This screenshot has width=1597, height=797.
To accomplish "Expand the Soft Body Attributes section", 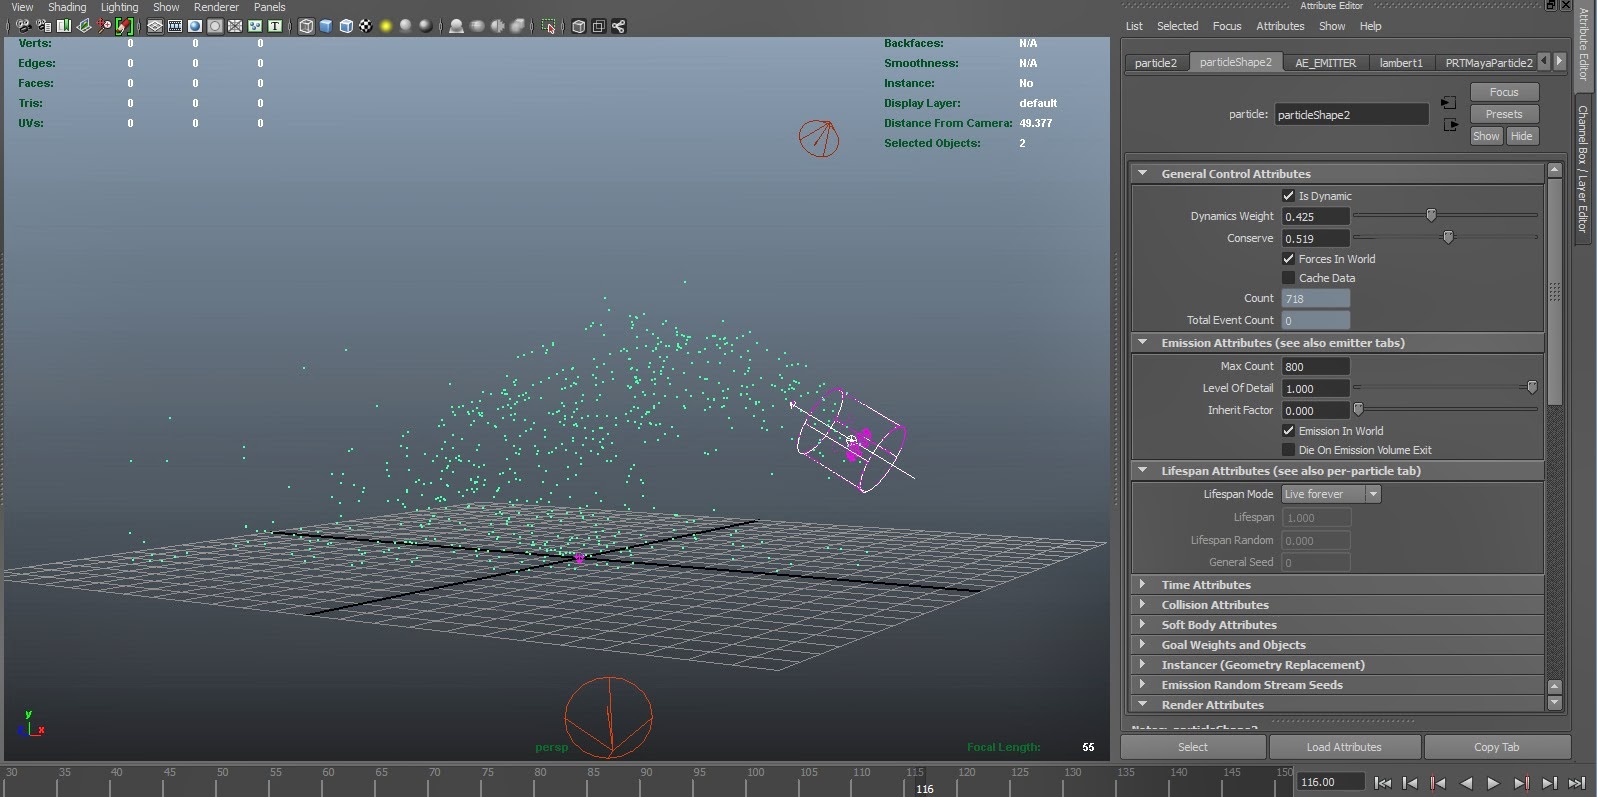I will pos(1142,624).
